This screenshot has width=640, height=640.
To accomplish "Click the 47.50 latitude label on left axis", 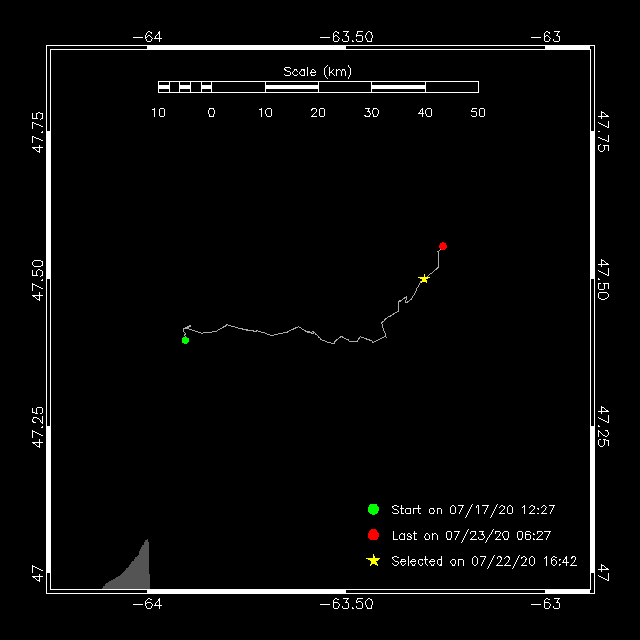I will [x=38, y=279].
